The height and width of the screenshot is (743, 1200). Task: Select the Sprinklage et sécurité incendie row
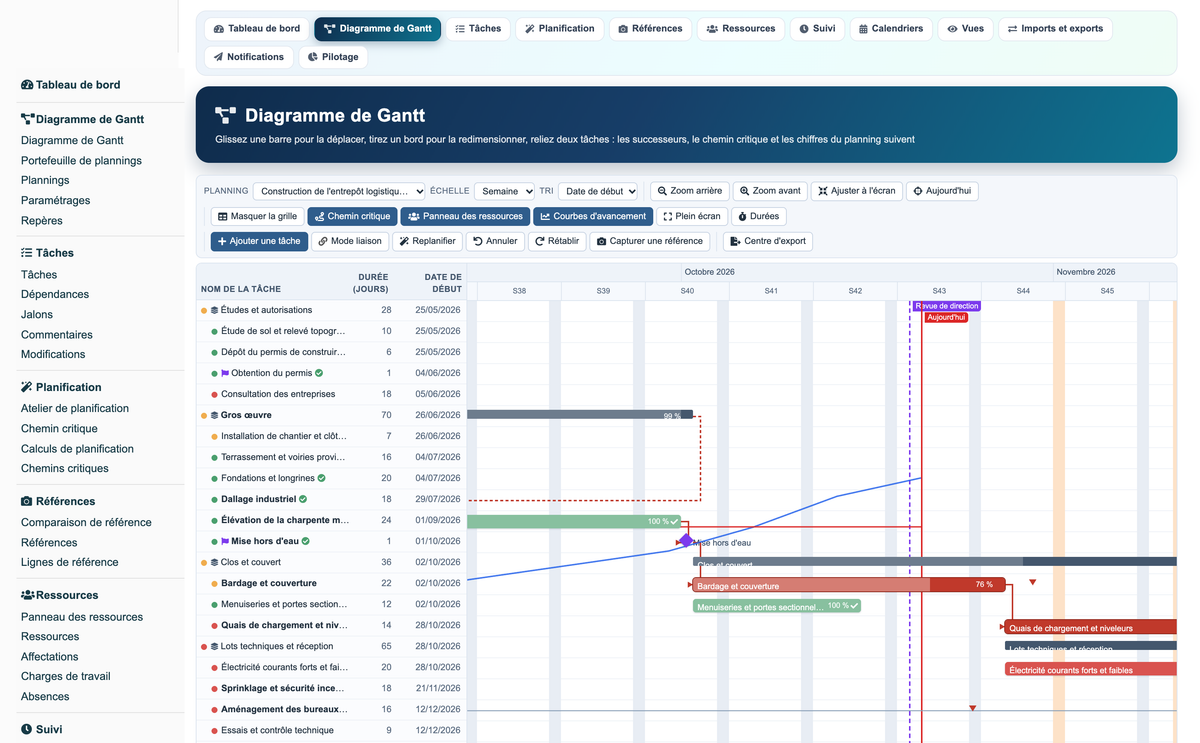(332, 688)
